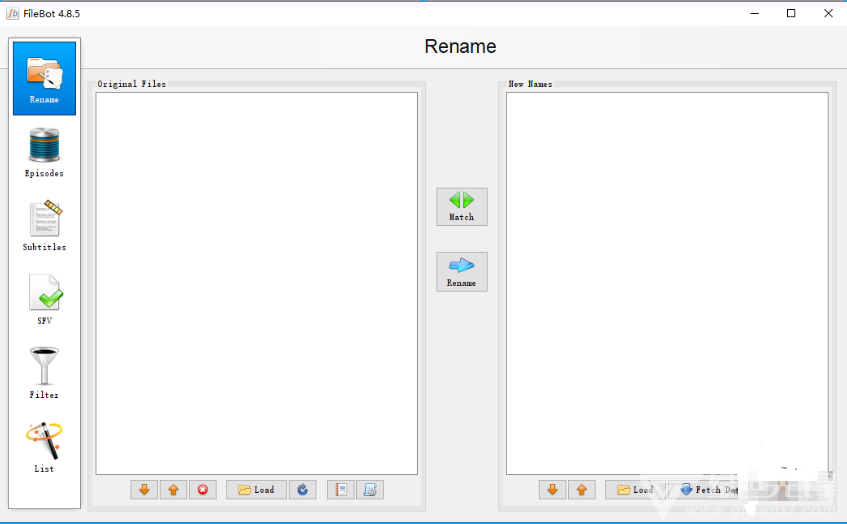
Task: Open the script settings icon under Original Files
Action: pos(369,490)
